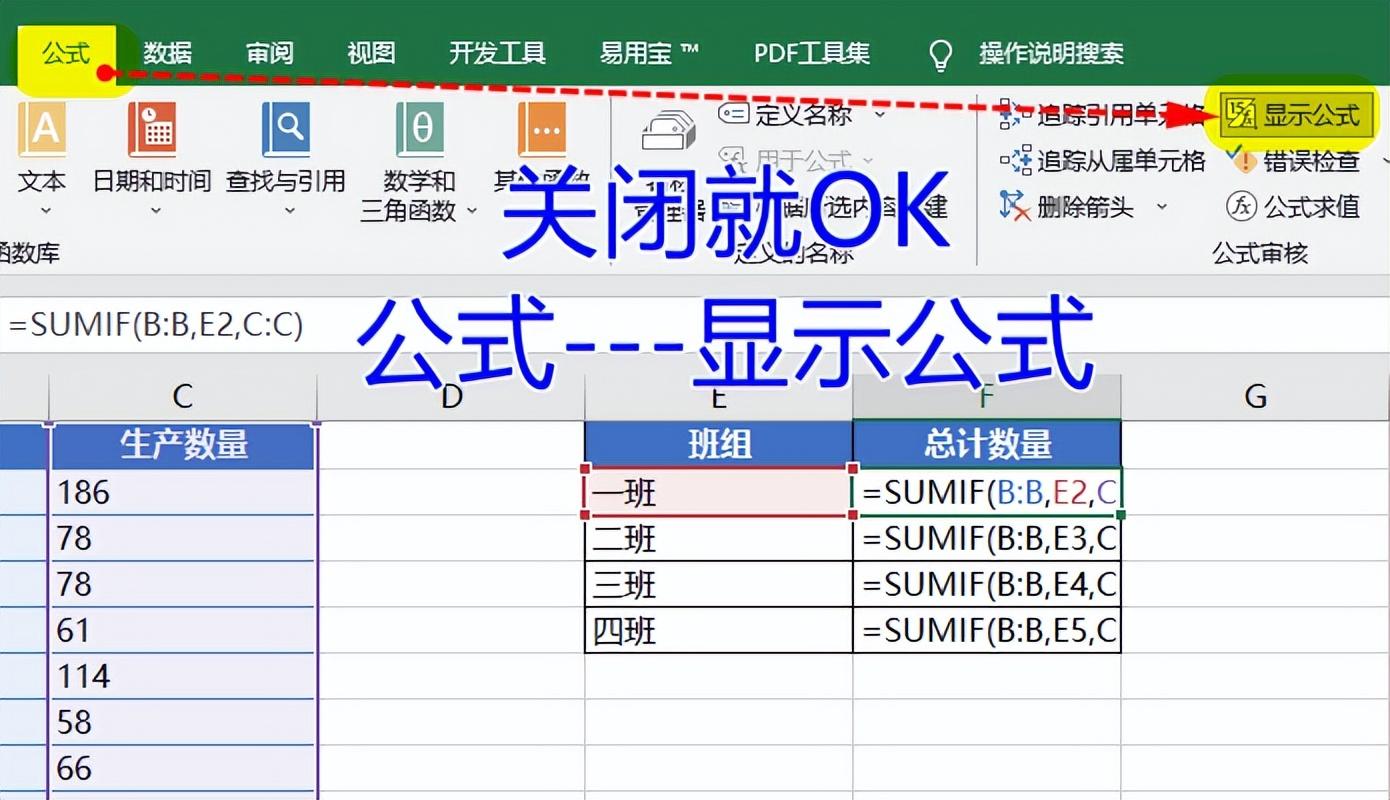Image resolution: width=1390 pixels, height=800 pixels.
Task: Click the orange 其他函数 book icon
Action: point(542,130)
